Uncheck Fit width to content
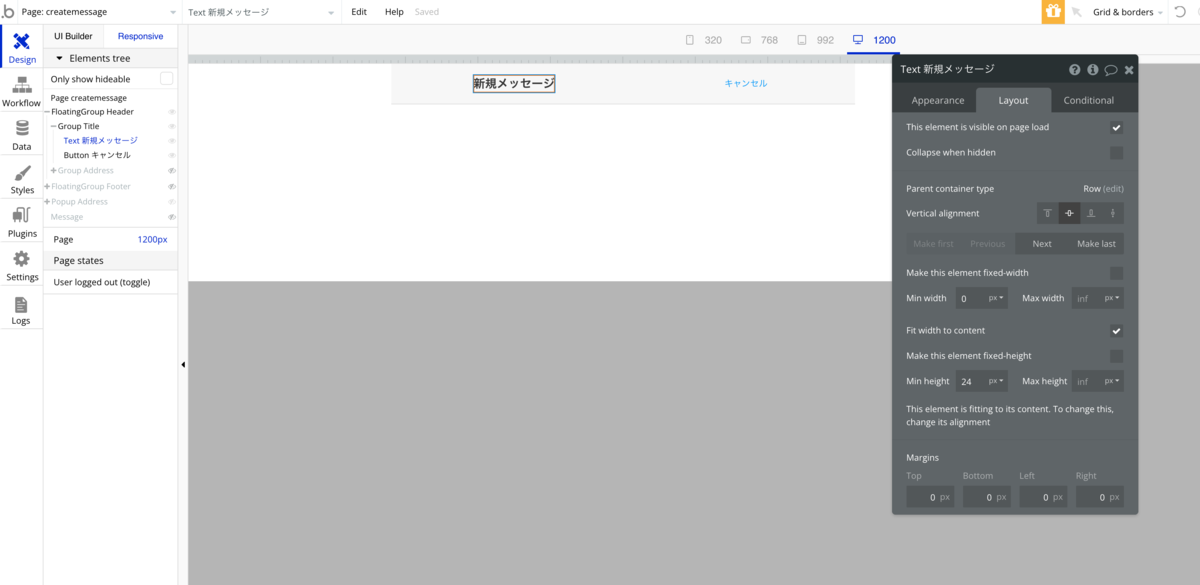This screenshot has width=1200, height=585. [1116, 331]
